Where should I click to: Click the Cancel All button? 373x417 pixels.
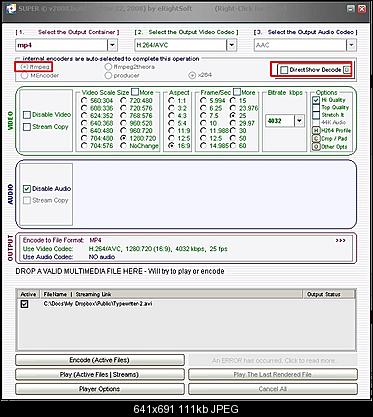tap(273, 389)
